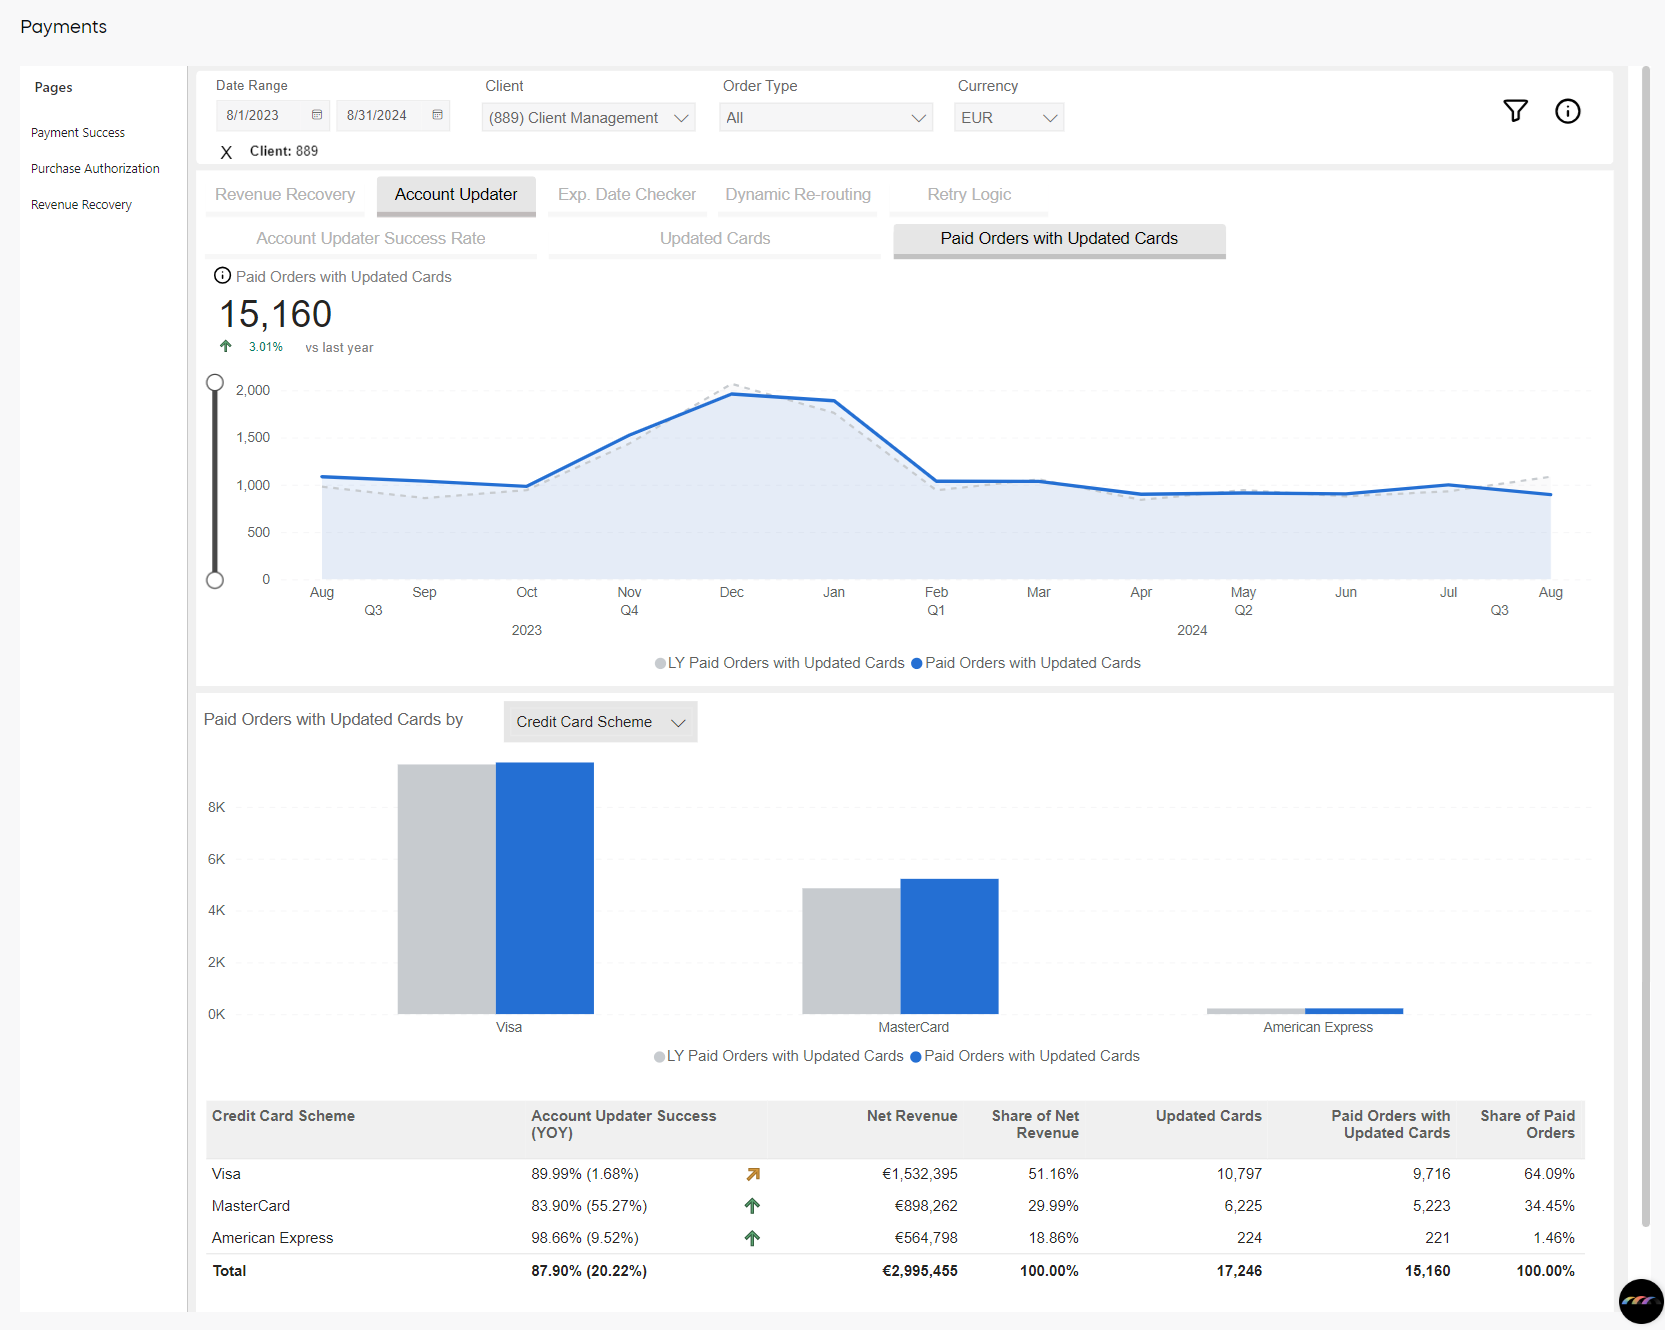The height and width of the screenshot is (1330, 1665).
Task: Click the vertical page scrollbar
Action: [1645, 646]
